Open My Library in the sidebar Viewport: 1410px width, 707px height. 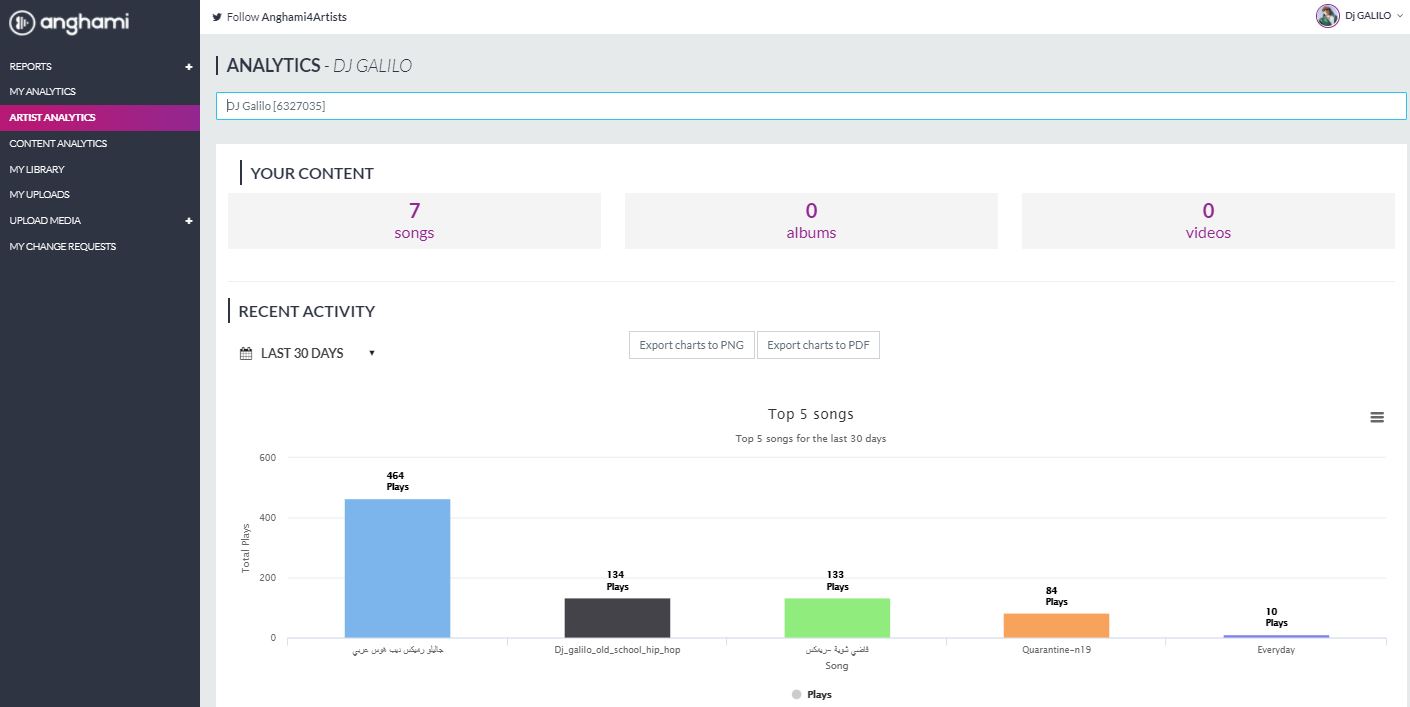tap(37, 170)
